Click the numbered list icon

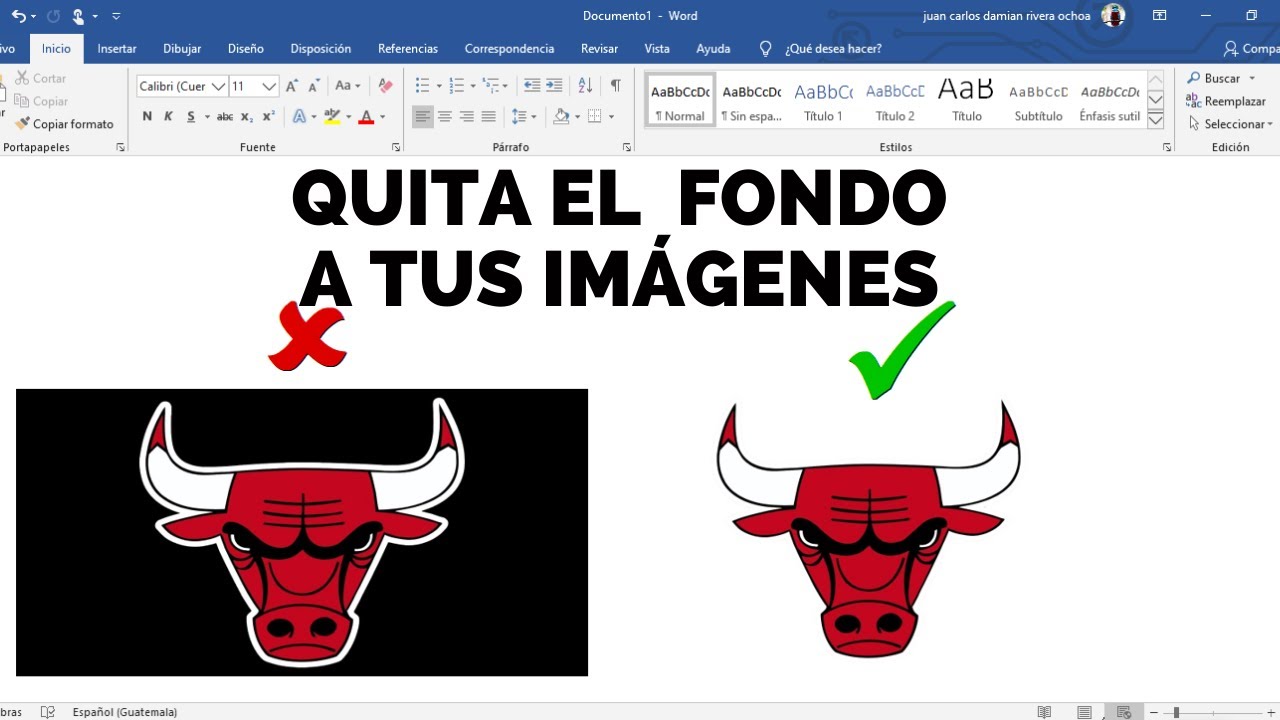(x=456, y=86)
